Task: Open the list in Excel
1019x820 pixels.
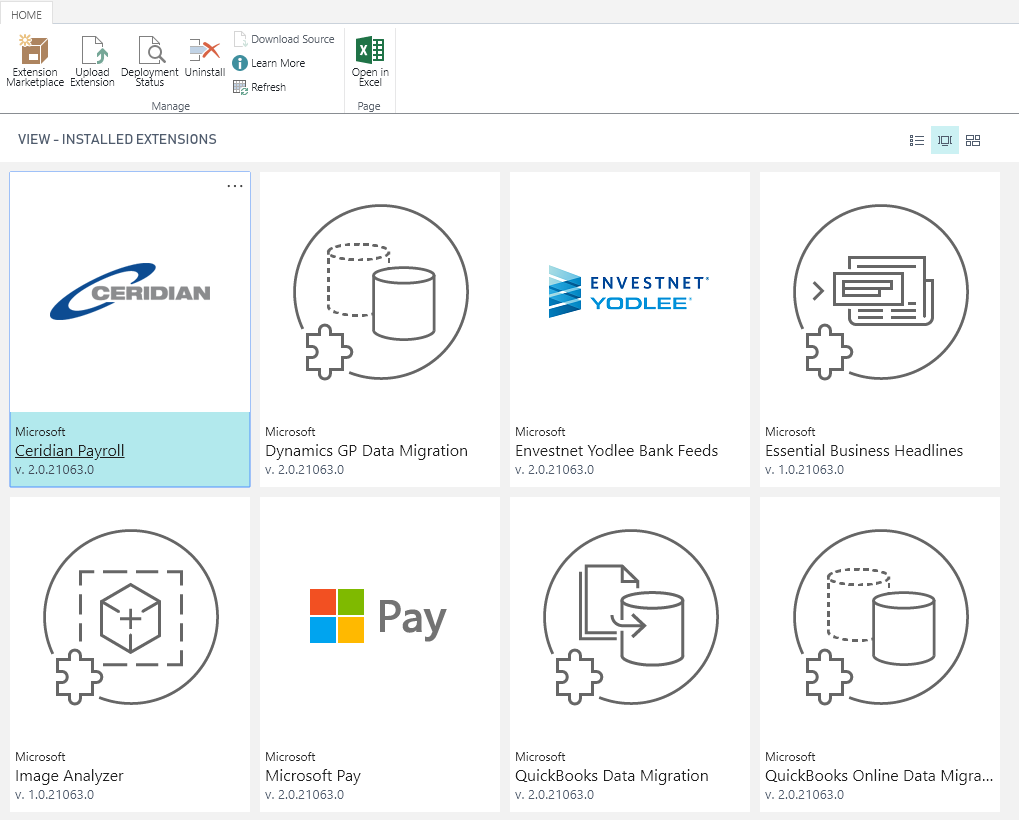Action: 370,61
